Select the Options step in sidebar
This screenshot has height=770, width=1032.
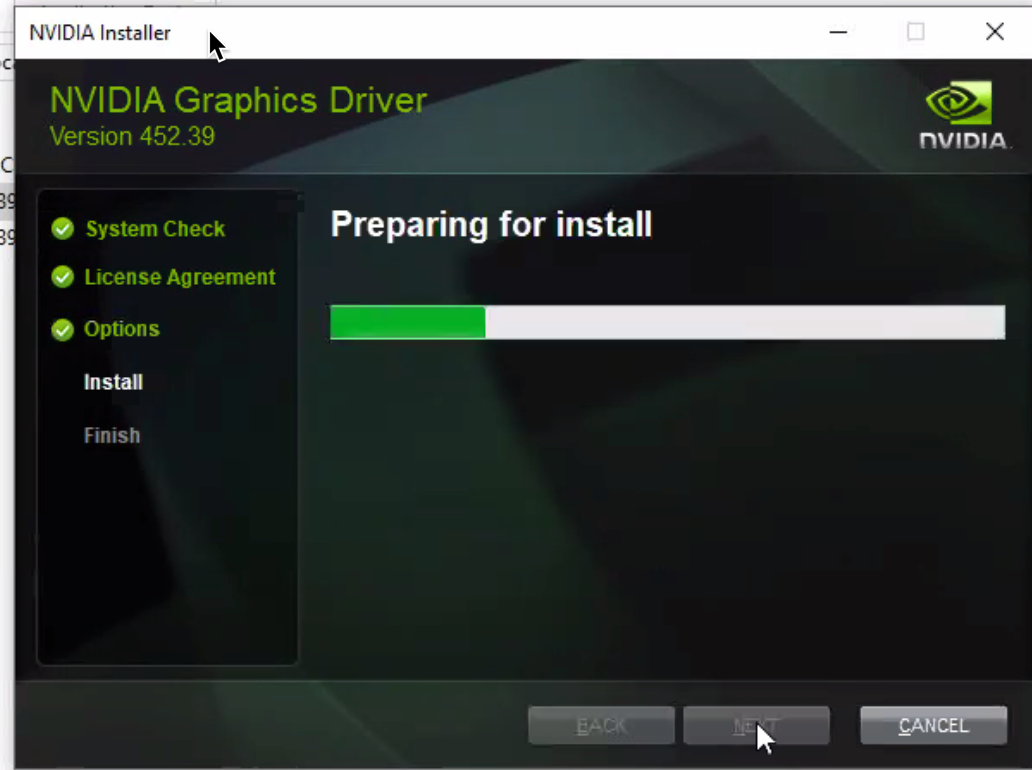coord(122,329)
